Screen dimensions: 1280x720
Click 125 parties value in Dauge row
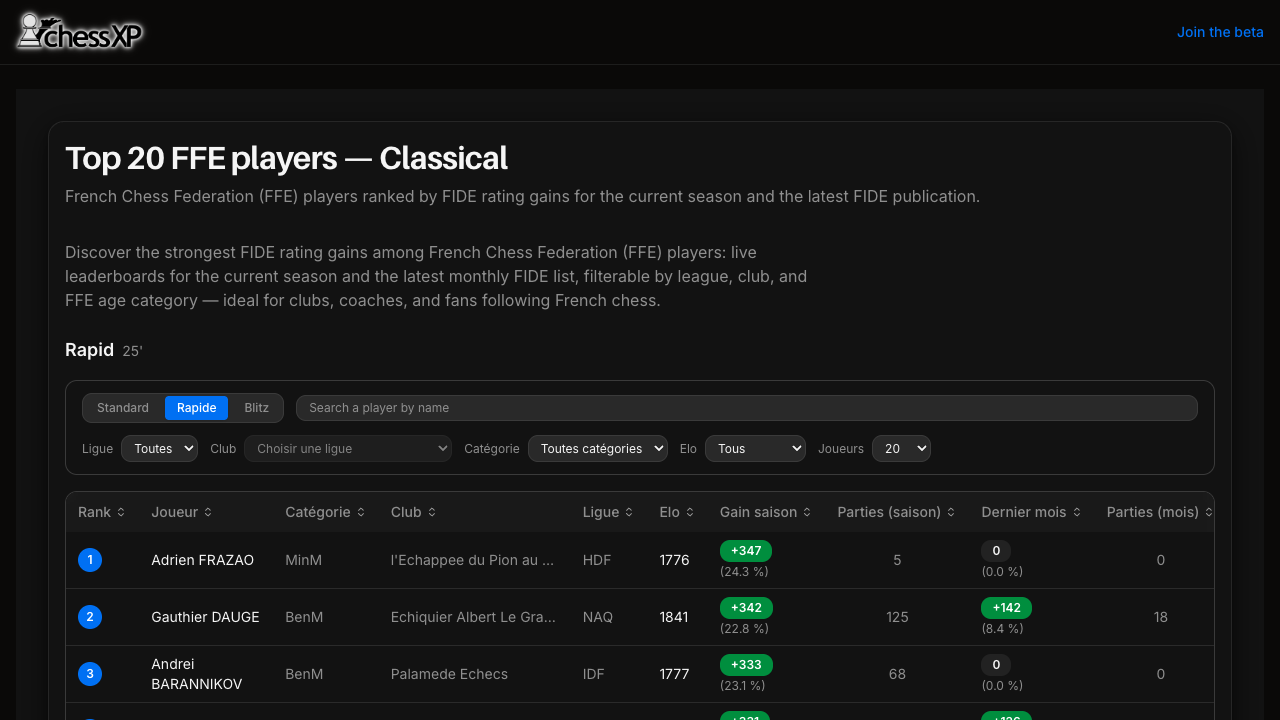[897, 617]
